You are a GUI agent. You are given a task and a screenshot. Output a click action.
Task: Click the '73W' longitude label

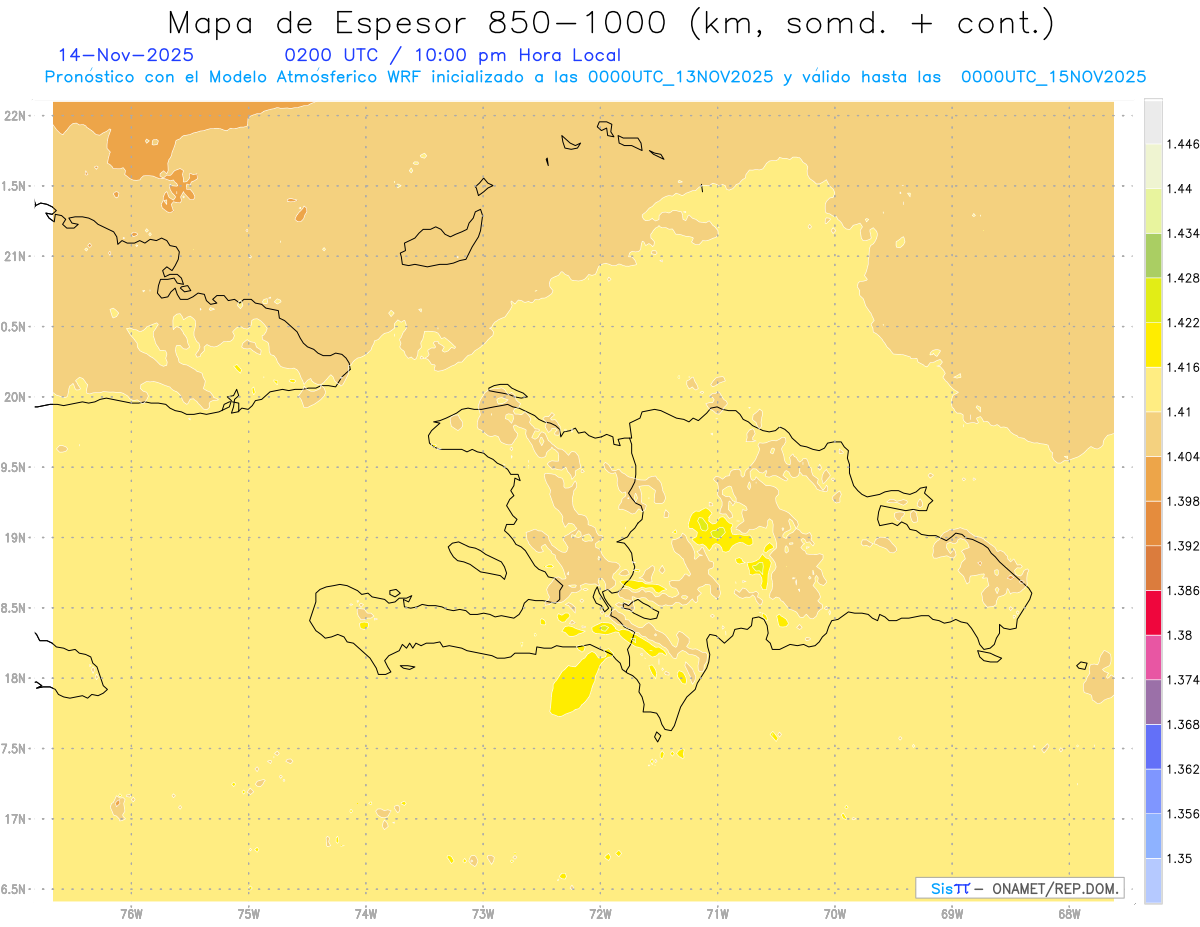(483, 914)
